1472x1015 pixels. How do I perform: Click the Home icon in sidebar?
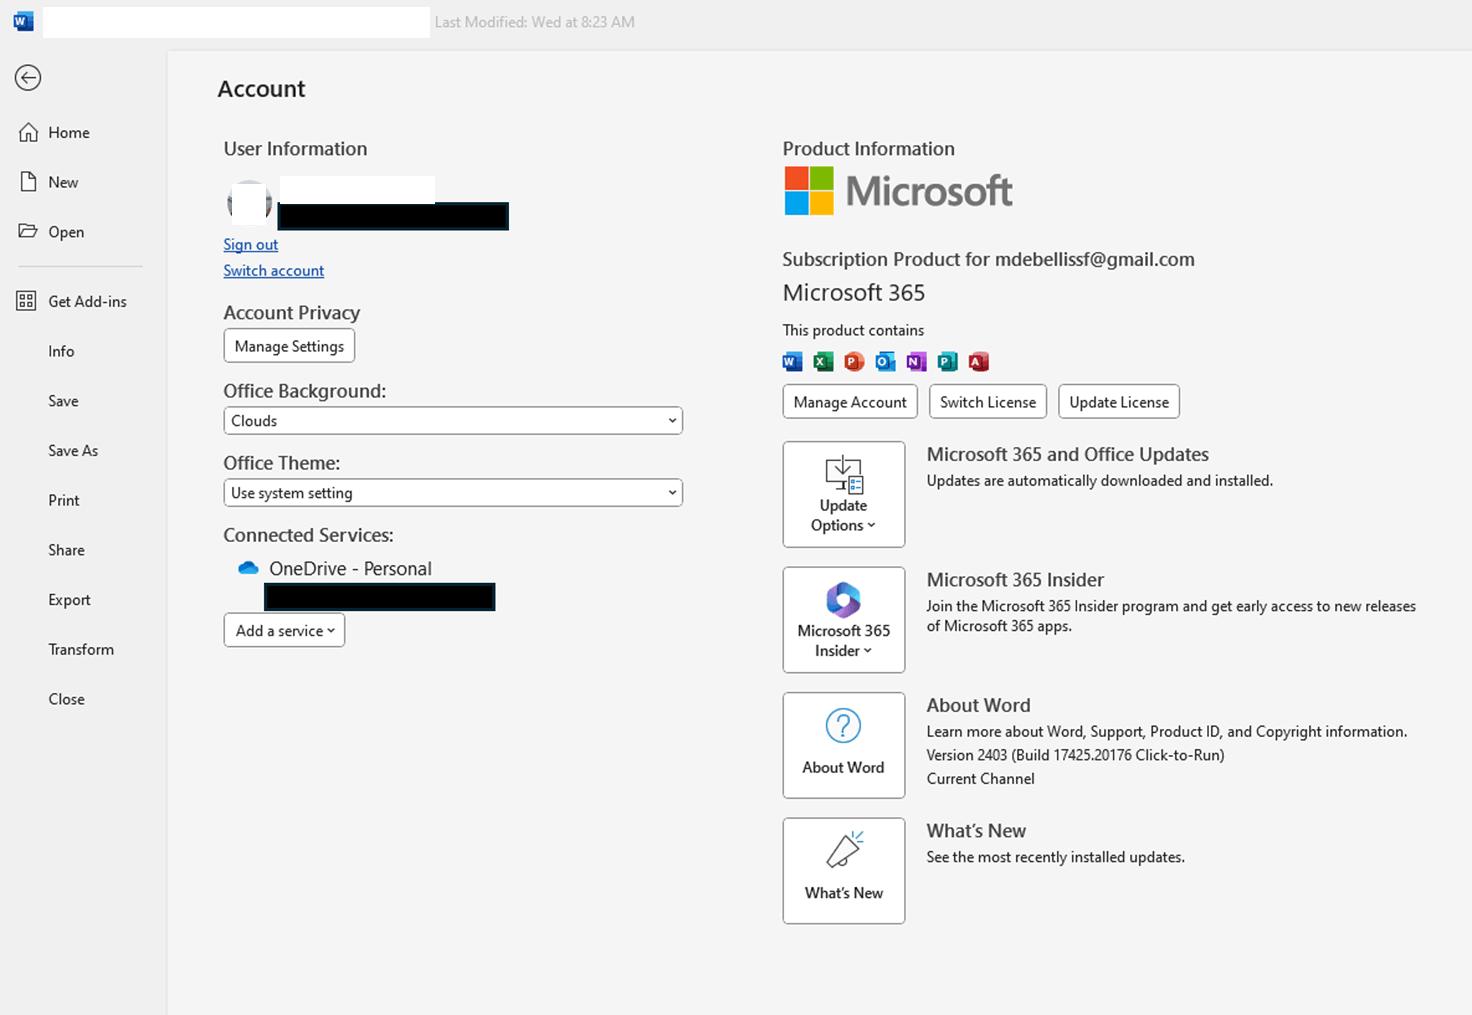coord(29,132)
